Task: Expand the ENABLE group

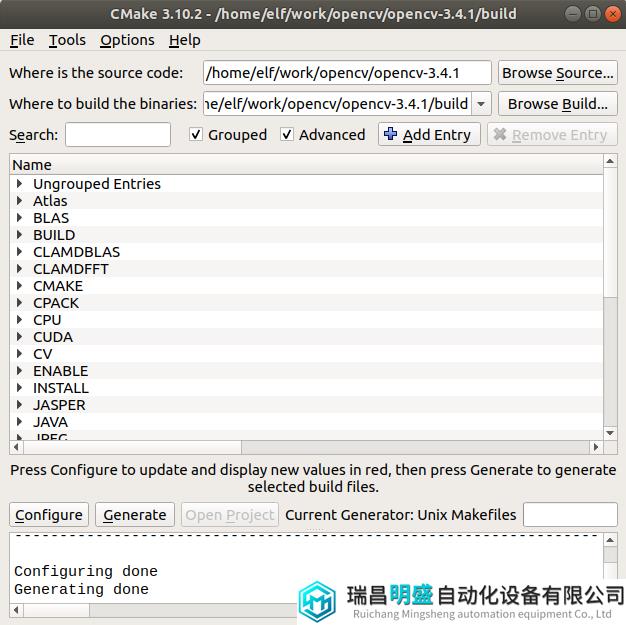Action: 19,371
